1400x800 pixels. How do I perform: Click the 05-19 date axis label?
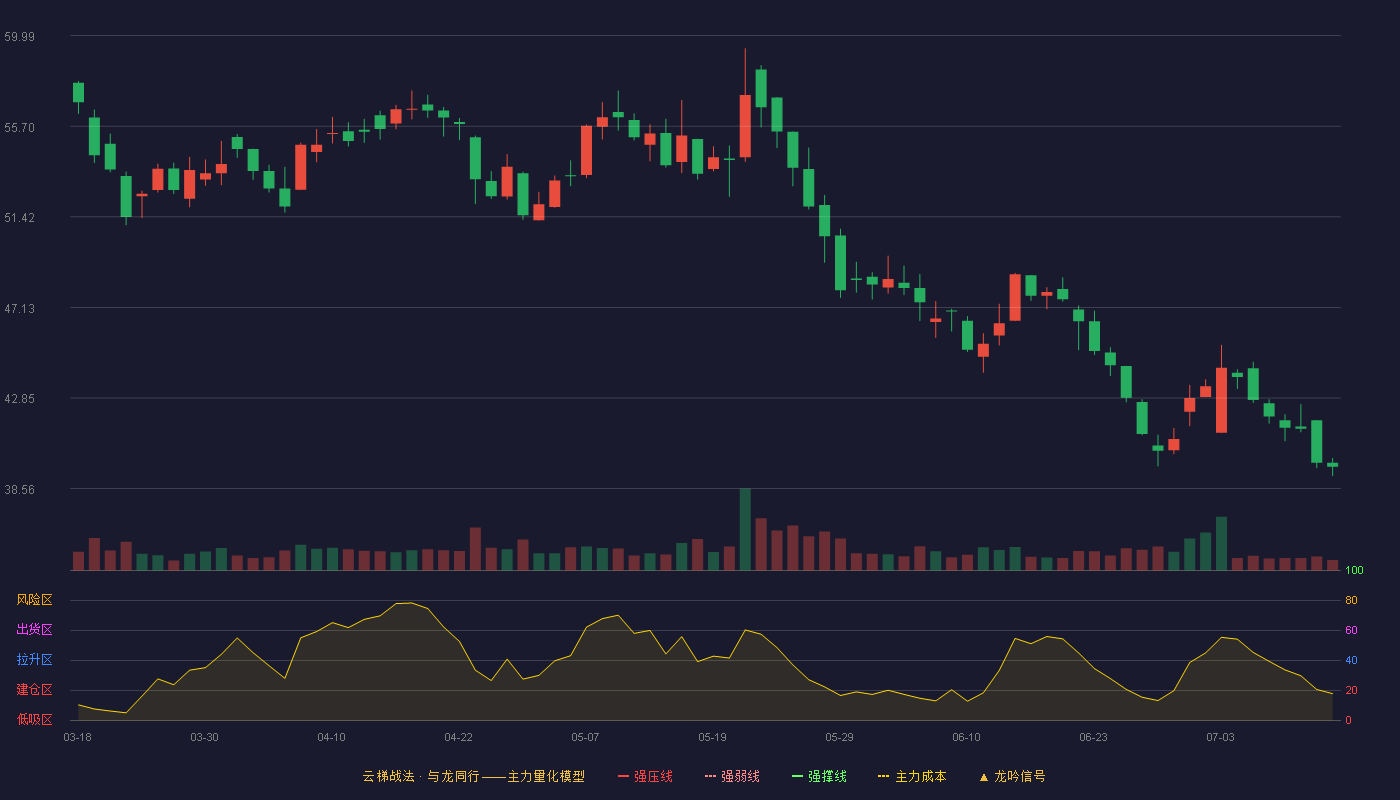(x=712, y=737)
